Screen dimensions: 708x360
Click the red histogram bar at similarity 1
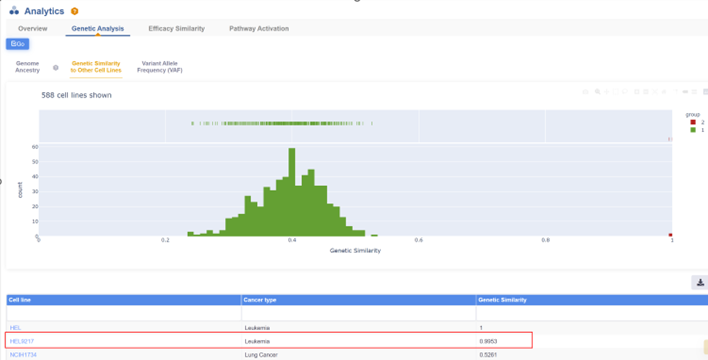[x=671, y=234]
